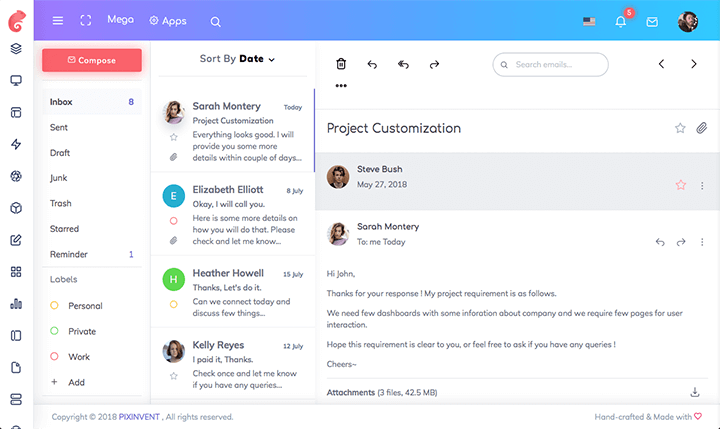Click the forward arrow icon in toolbar
This screenshot has height=429, width=720.
[x=434, y=64]
